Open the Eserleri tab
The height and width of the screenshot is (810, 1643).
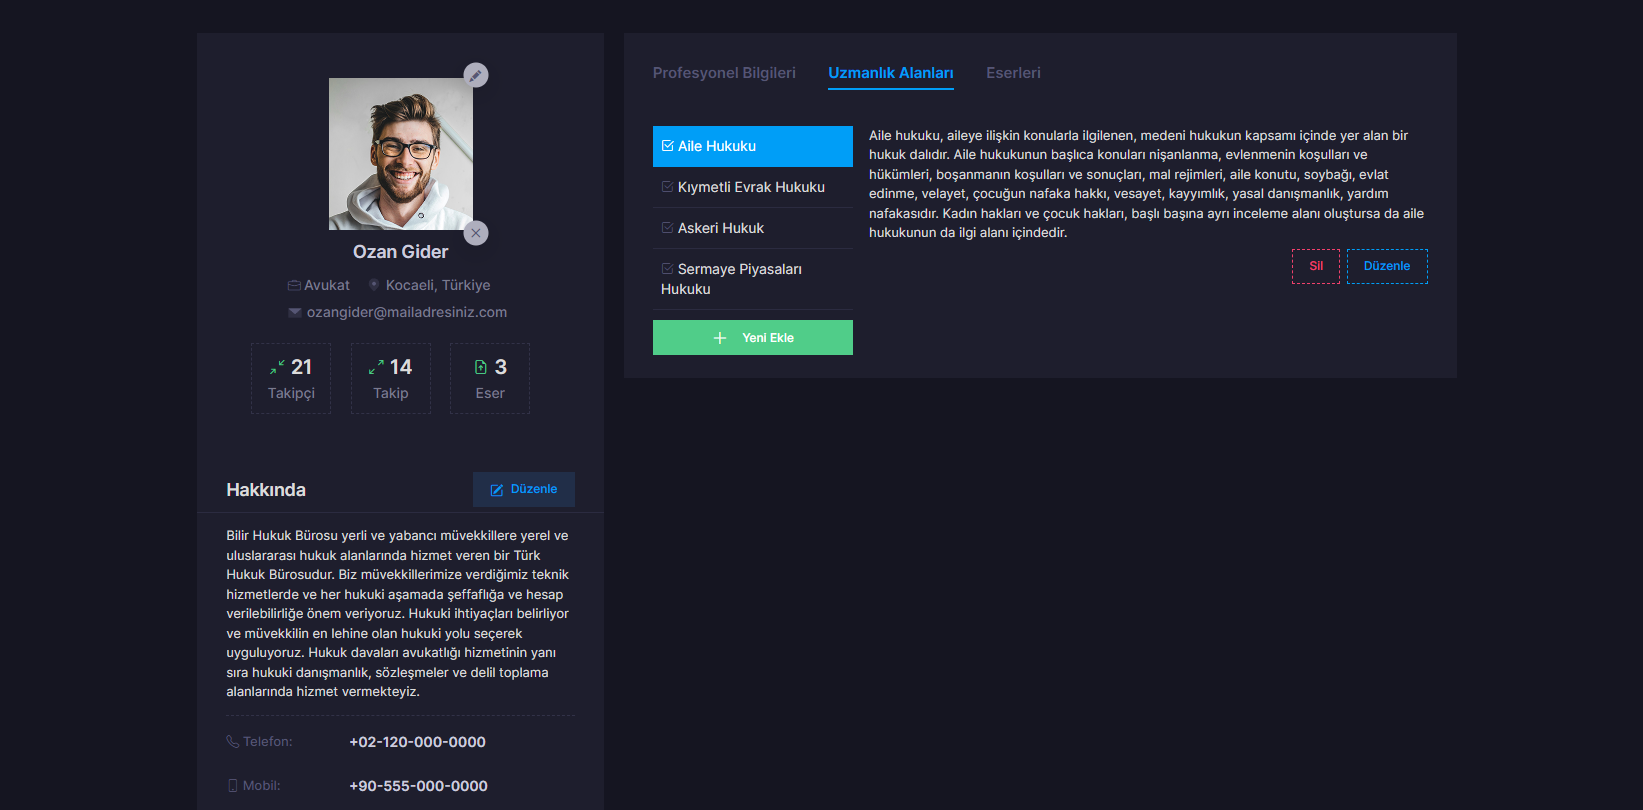(1013, 73)
